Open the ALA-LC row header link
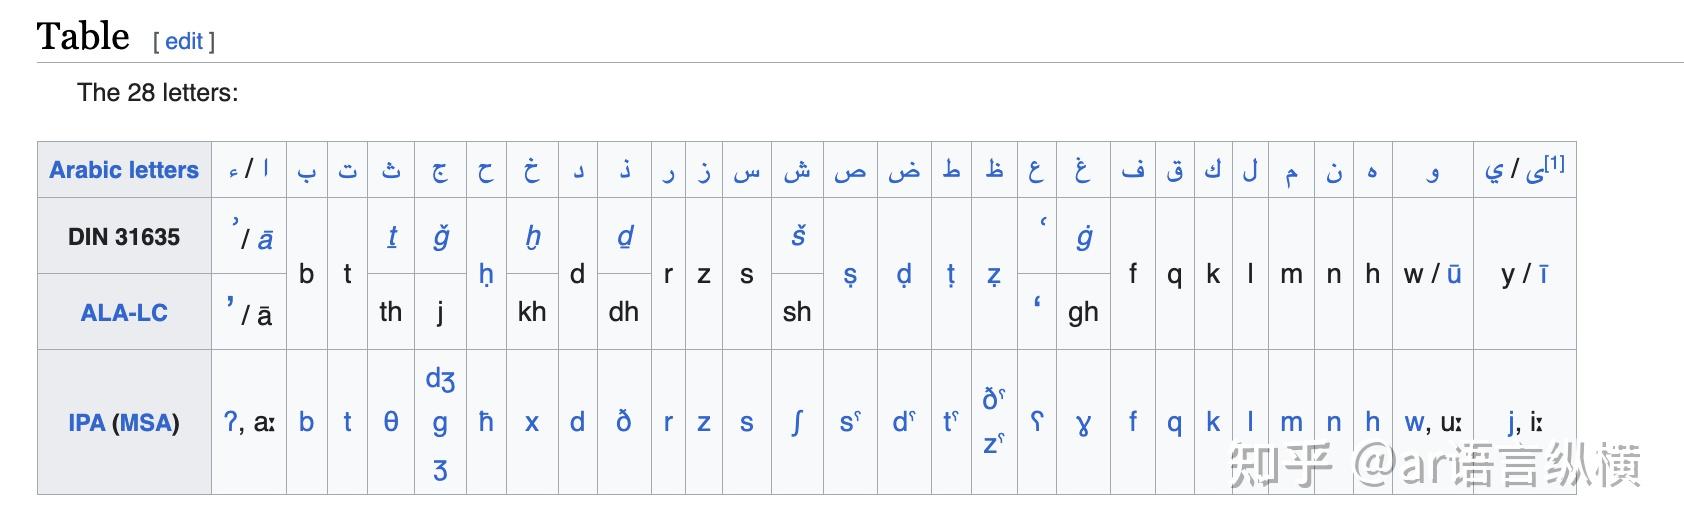 (124, 313)
